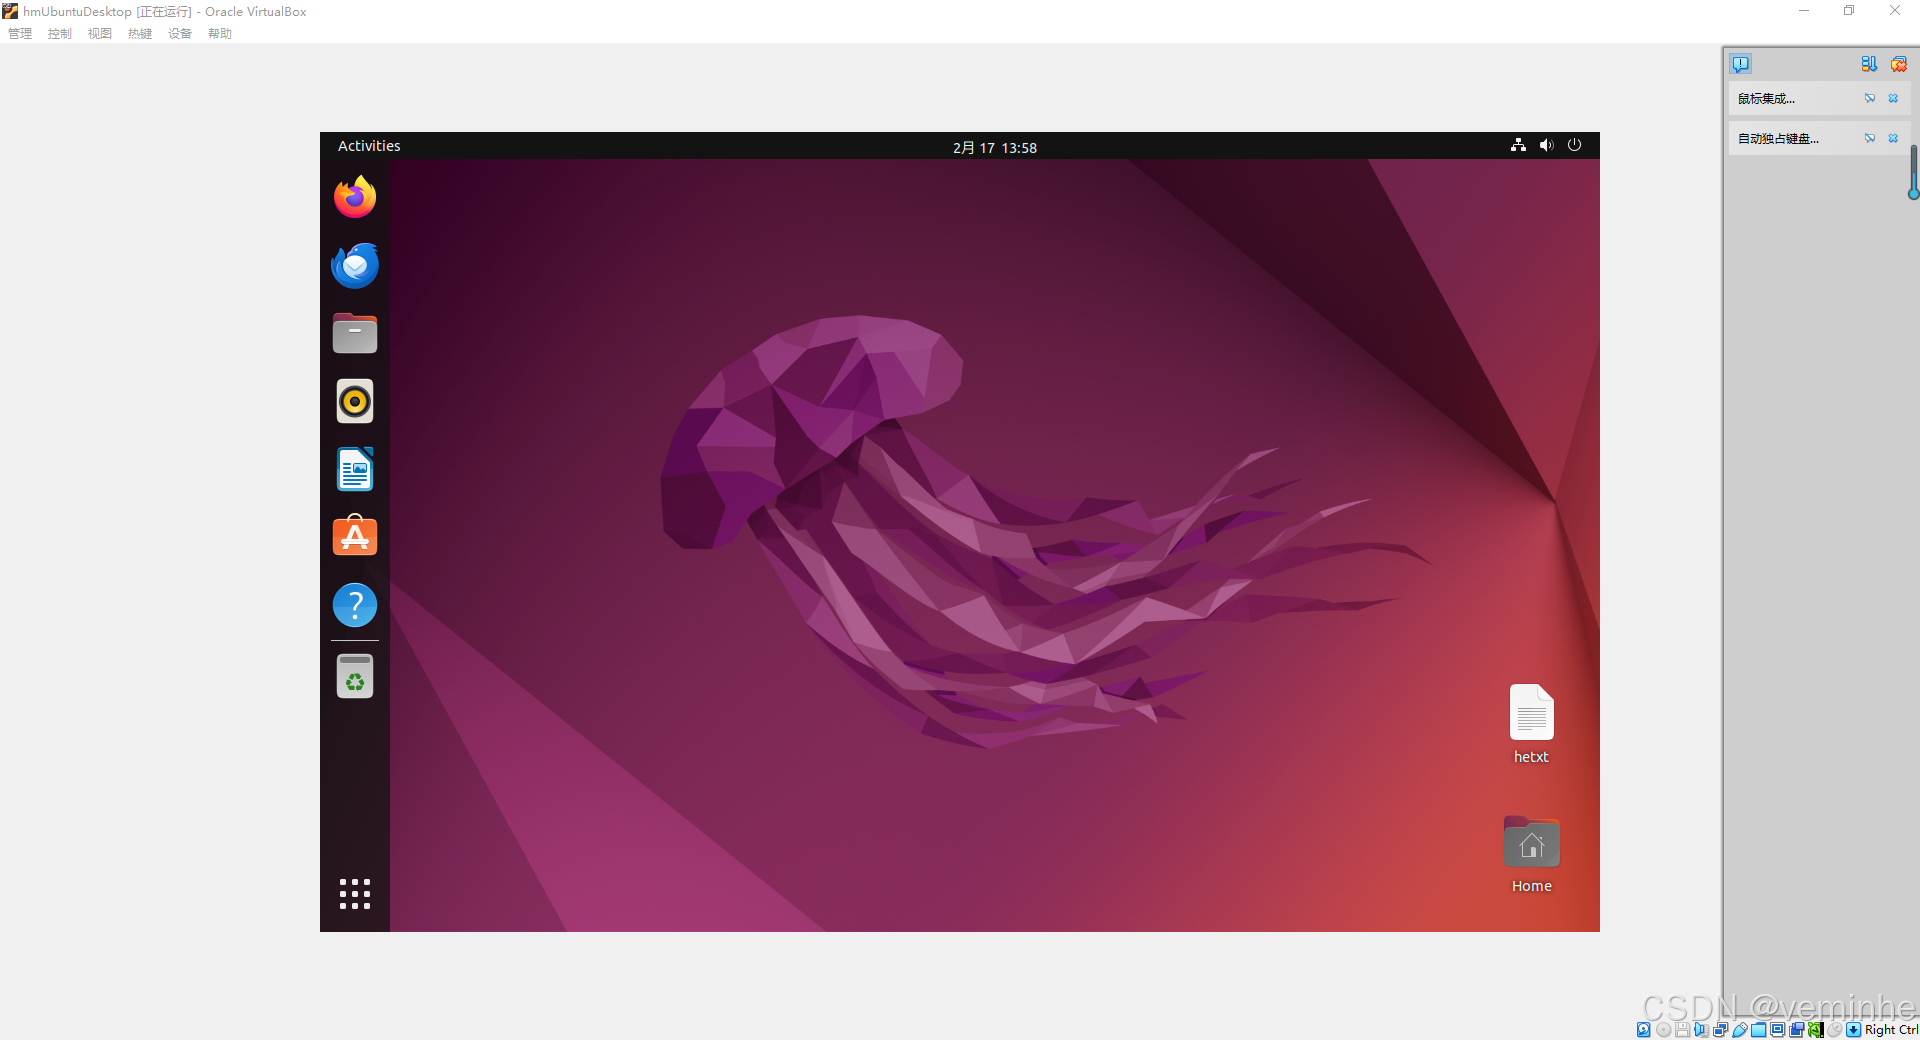Launch Firefox from the Ubuntu dock

pyautogui.click(x=355, y=197)
